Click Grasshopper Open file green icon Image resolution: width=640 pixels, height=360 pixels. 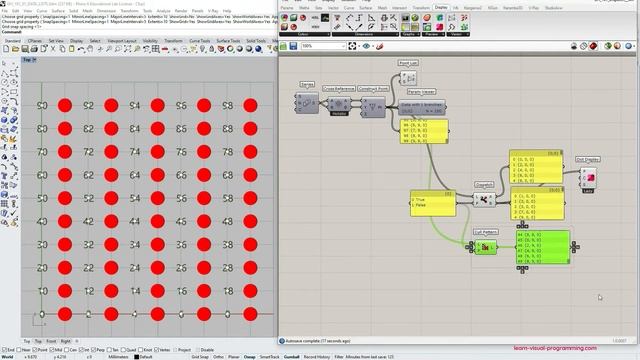[x=283, y=46]
